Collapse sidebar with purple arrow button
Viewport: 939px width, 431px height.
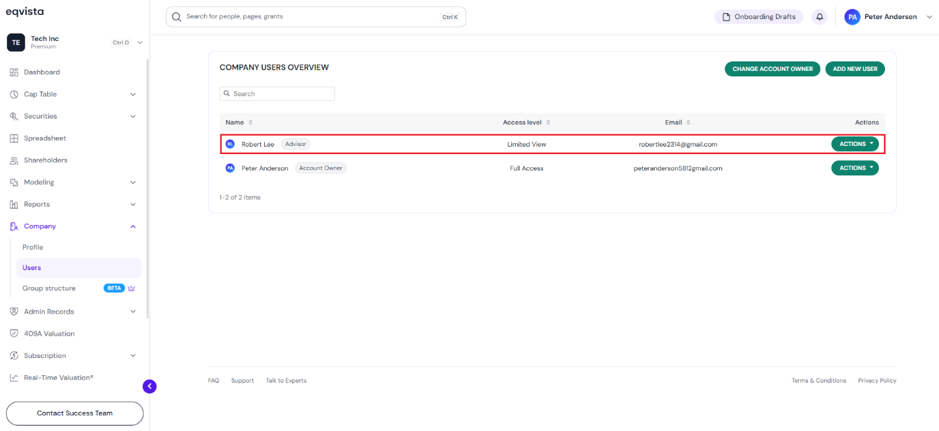pyautogui.click(x=150, y=387)
